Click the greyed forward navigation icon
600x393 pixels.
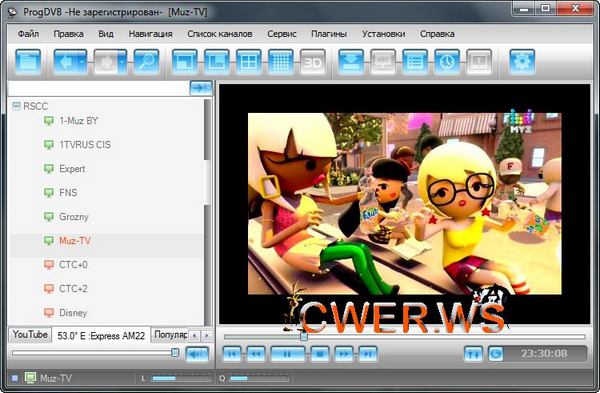point(106,62)
